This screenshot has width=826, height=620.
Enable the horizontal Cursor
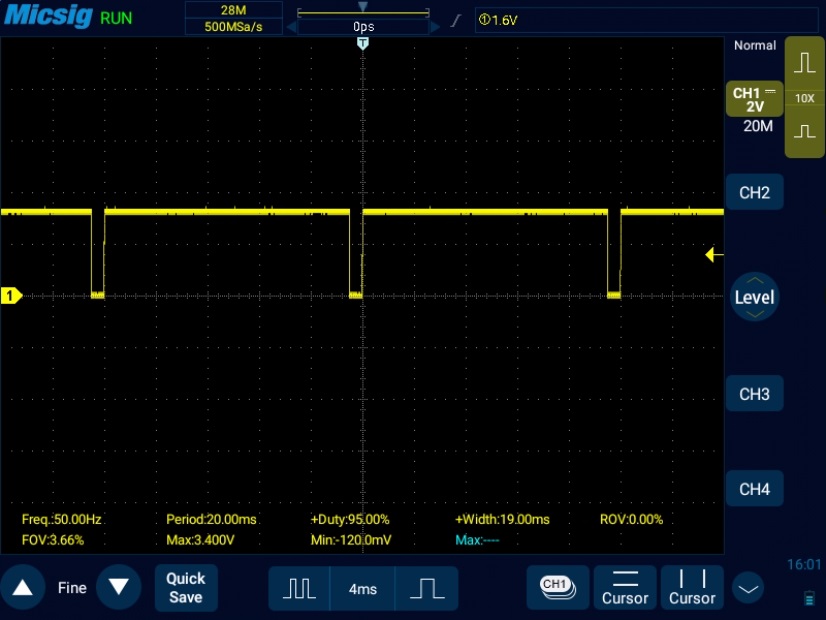[x=625, y=587]
